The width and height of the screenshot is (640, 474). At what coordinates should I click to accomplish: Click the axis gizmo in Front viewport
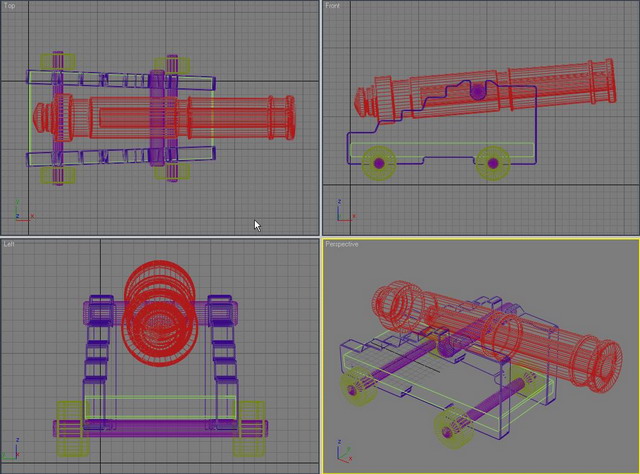[x=345, y=211]
